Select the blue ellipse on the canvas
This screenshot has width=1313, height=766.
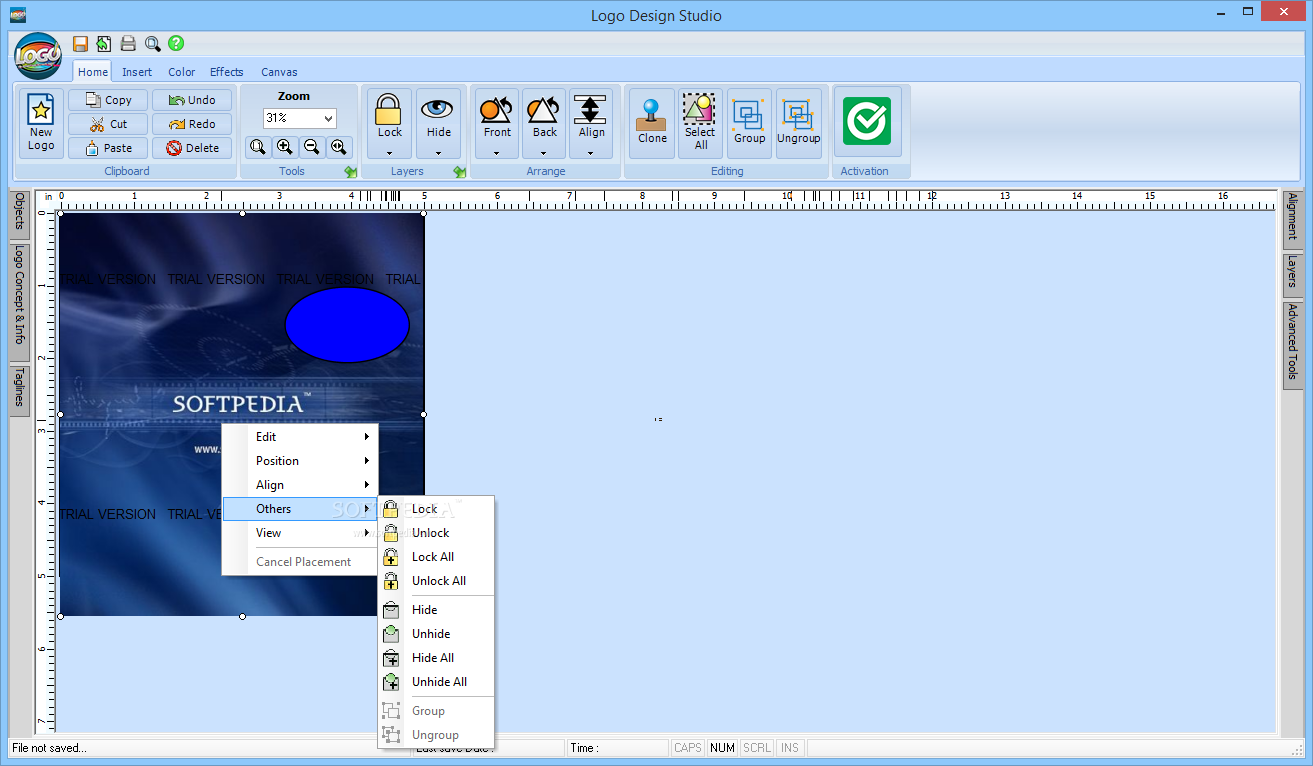click(x=347, y=325)
